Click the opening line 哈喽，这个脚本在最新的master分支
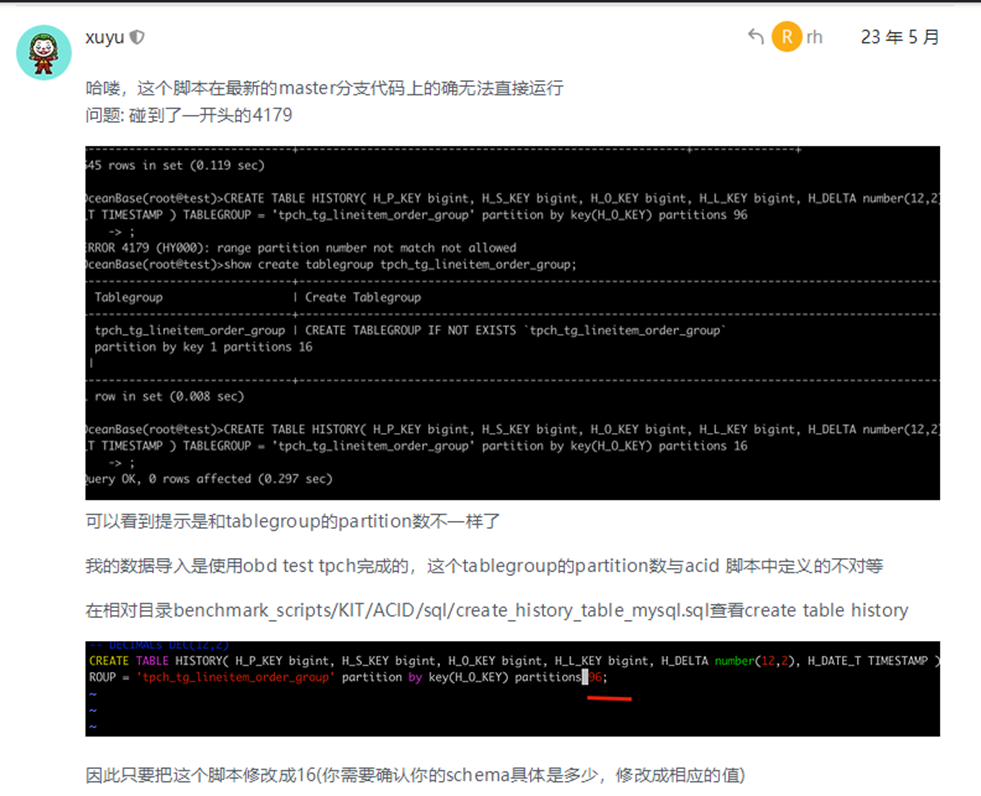981x796 pixels. [324, 88]
